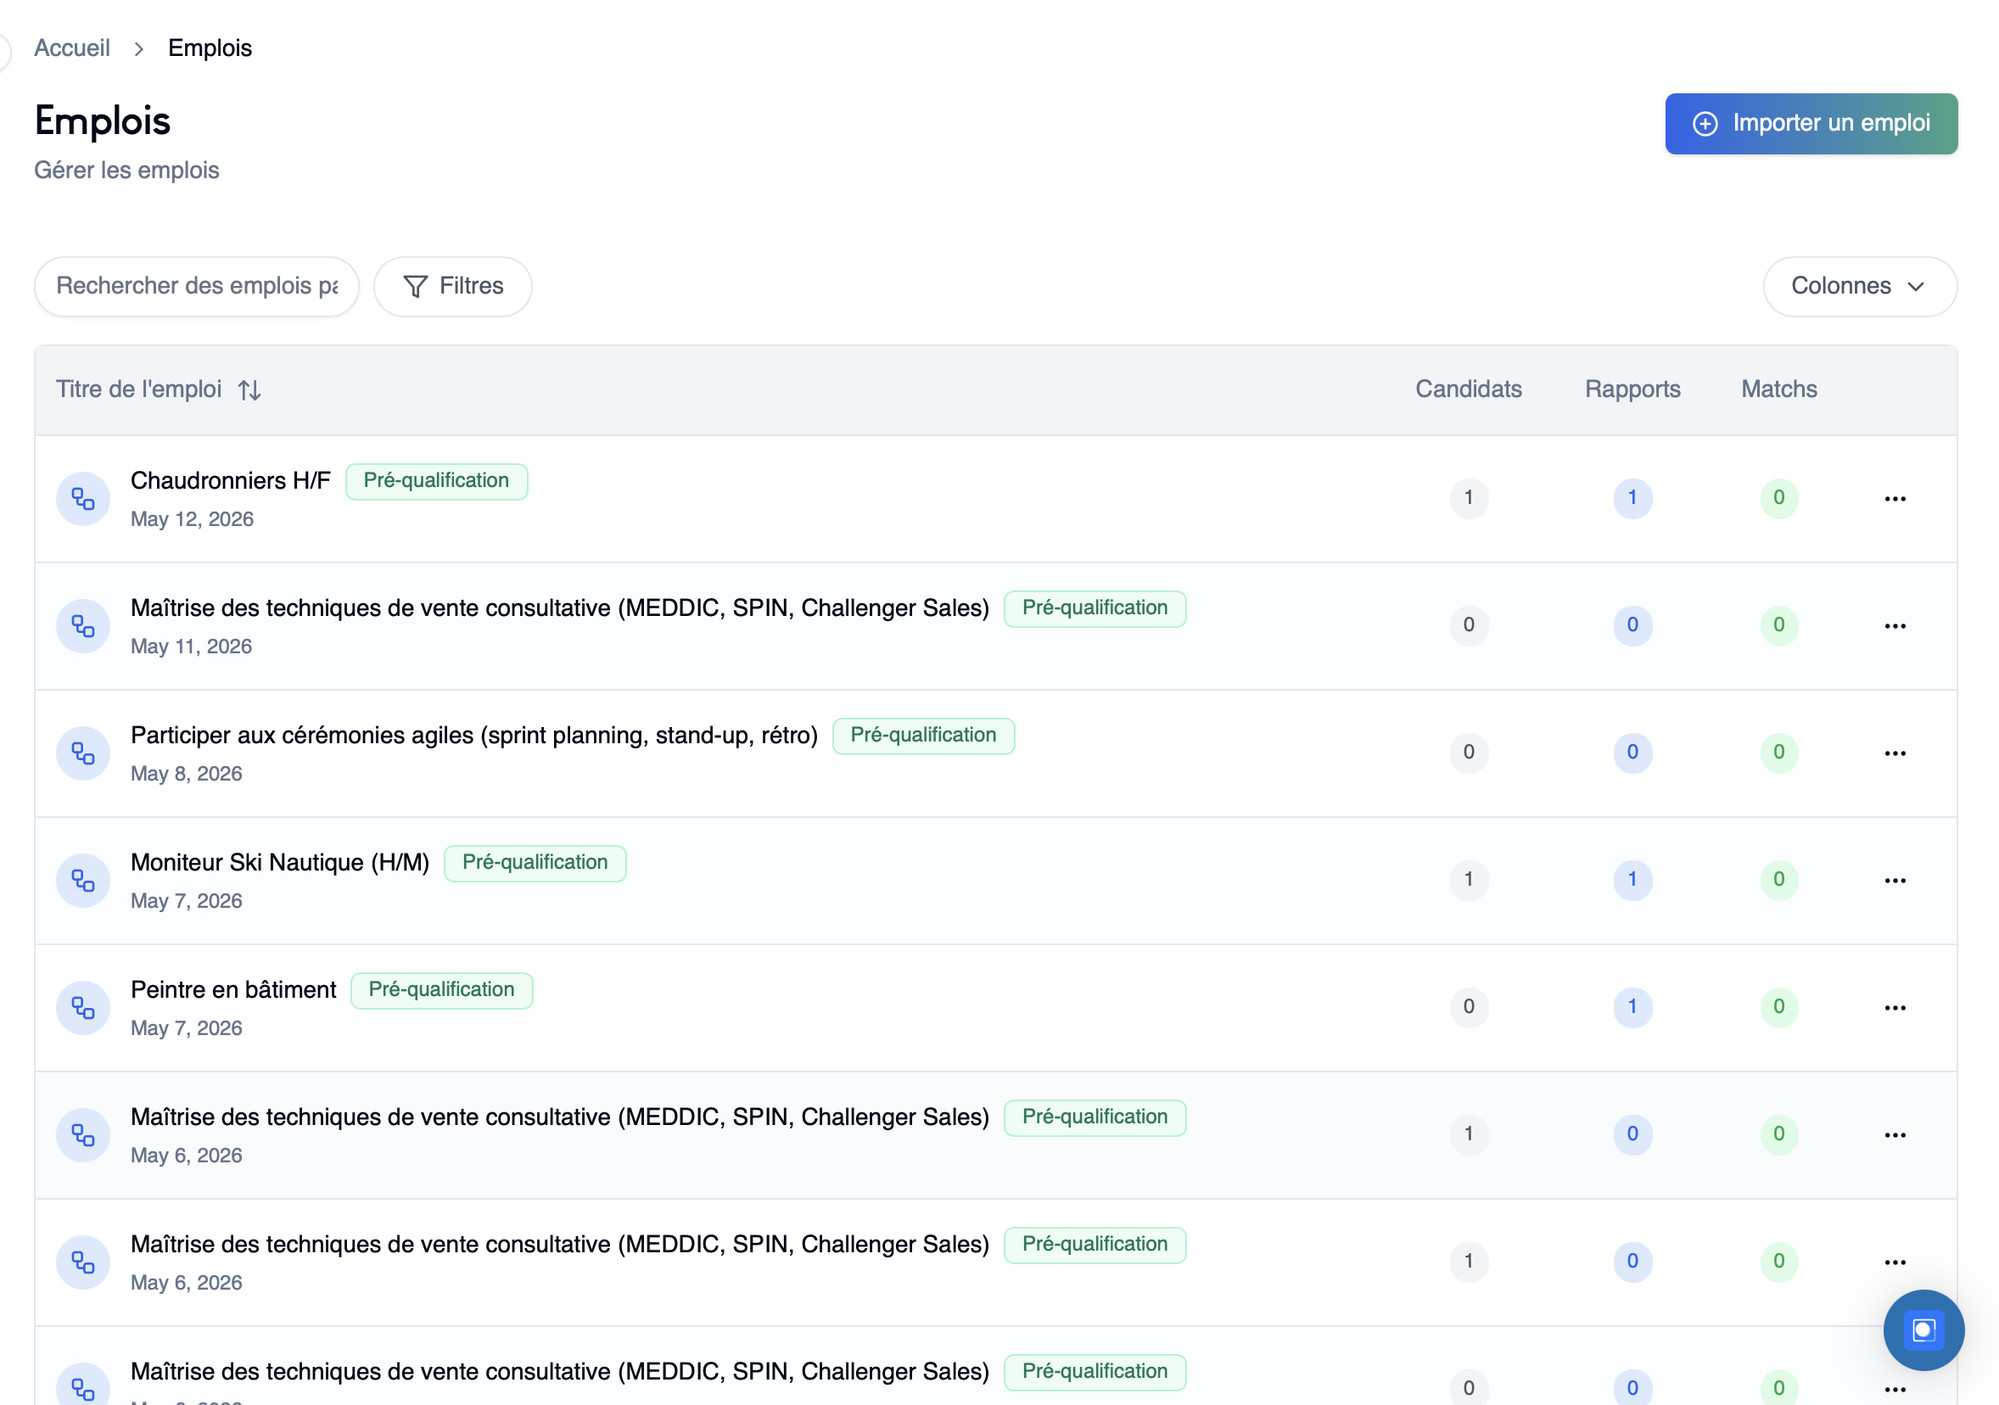Image resolution: width=1999 pixels, height=1405 pixels.
Task: Click Candidats count for Chaudronniers H/F
Action: pos(1468,498)
